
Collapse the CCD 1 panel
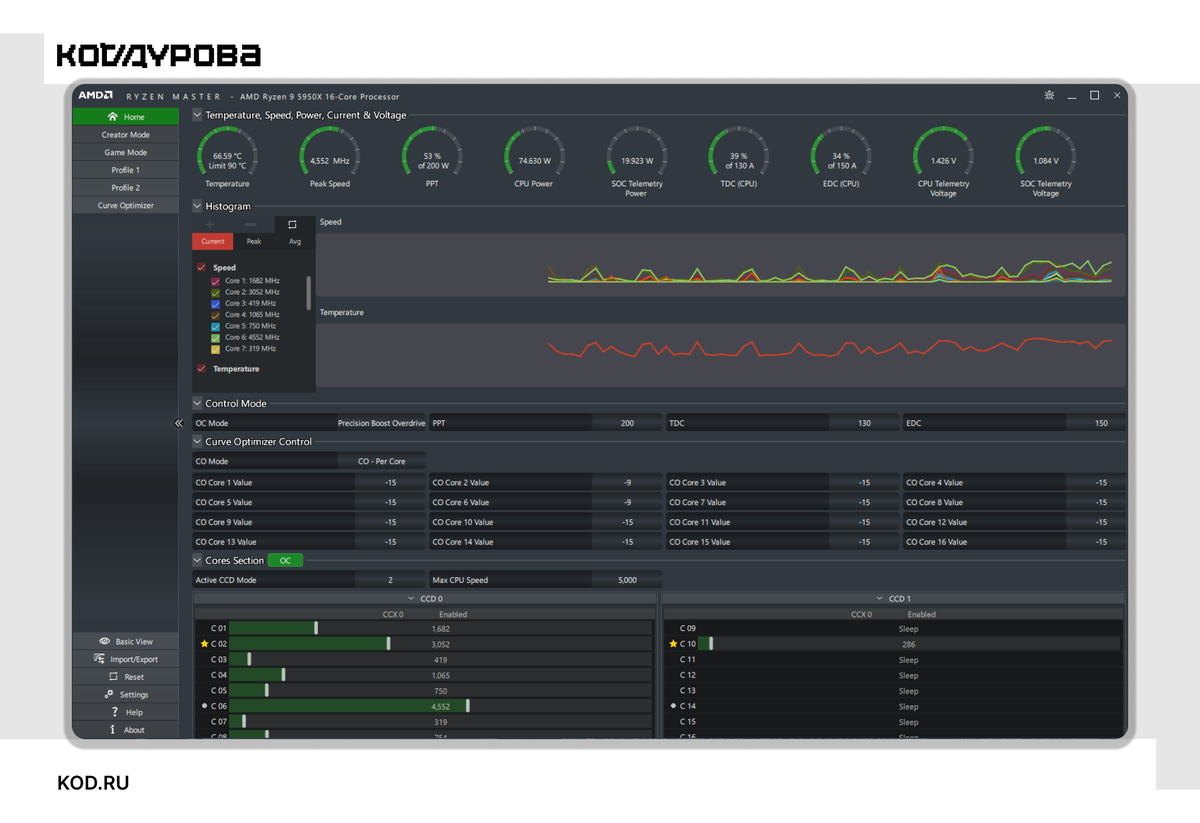pyautogui.click(x=878, y=599)
